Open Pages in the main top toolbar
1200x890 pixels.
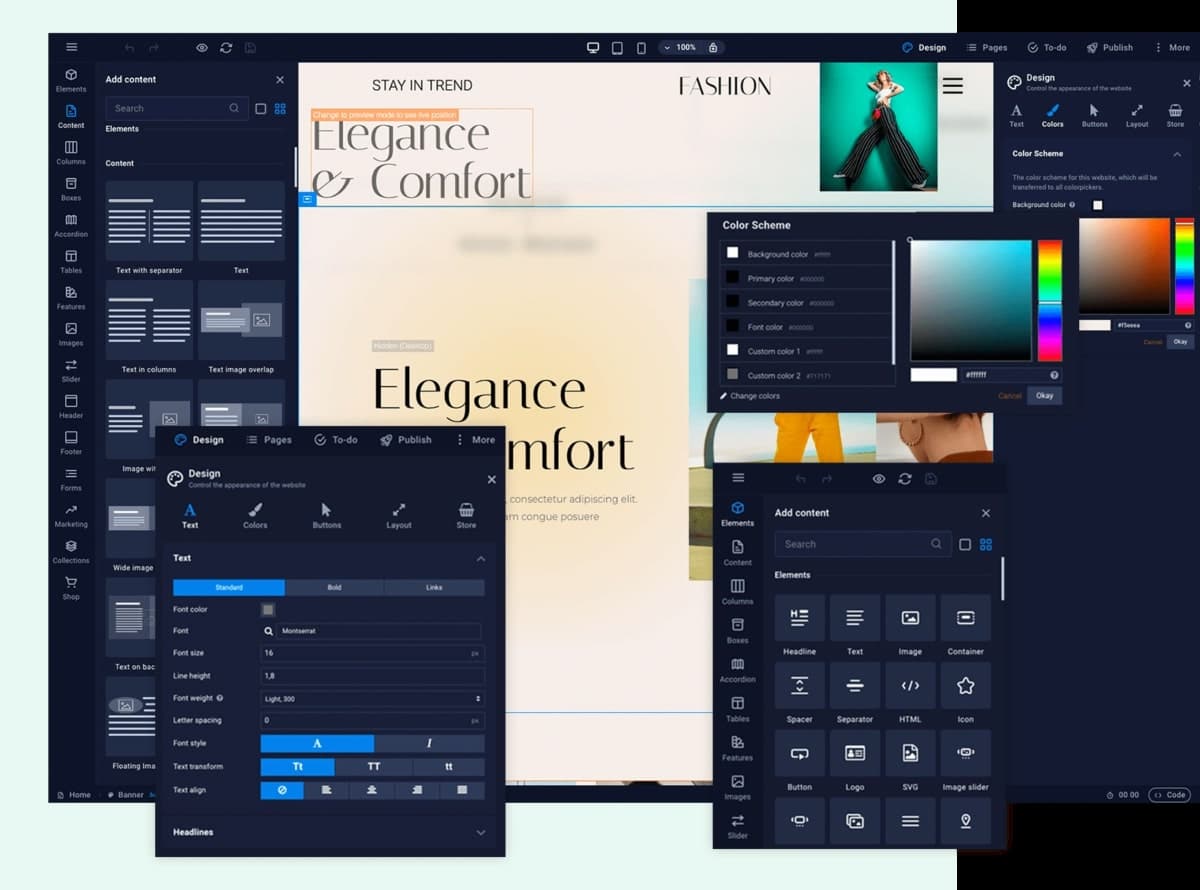(986, 47)
